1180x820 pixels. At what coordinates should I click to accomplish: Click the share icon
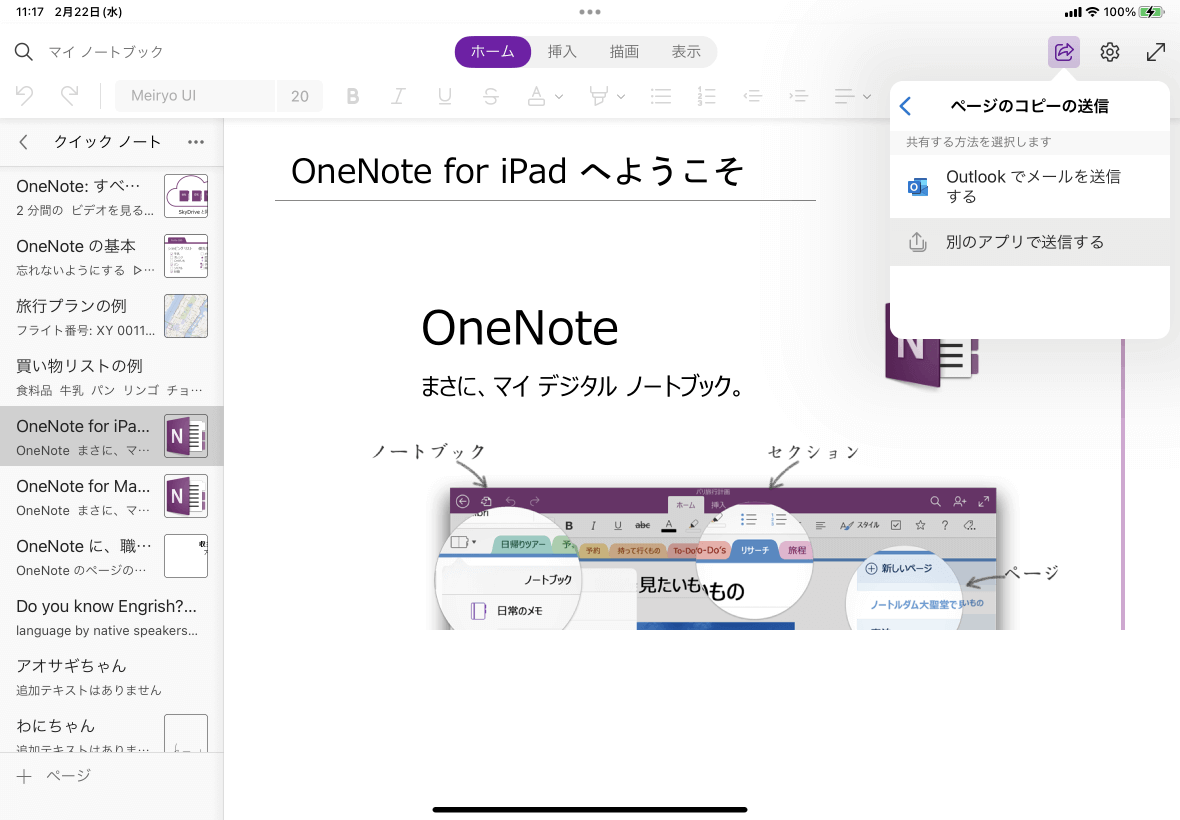pyautogui.click(x=1063, y=52)
